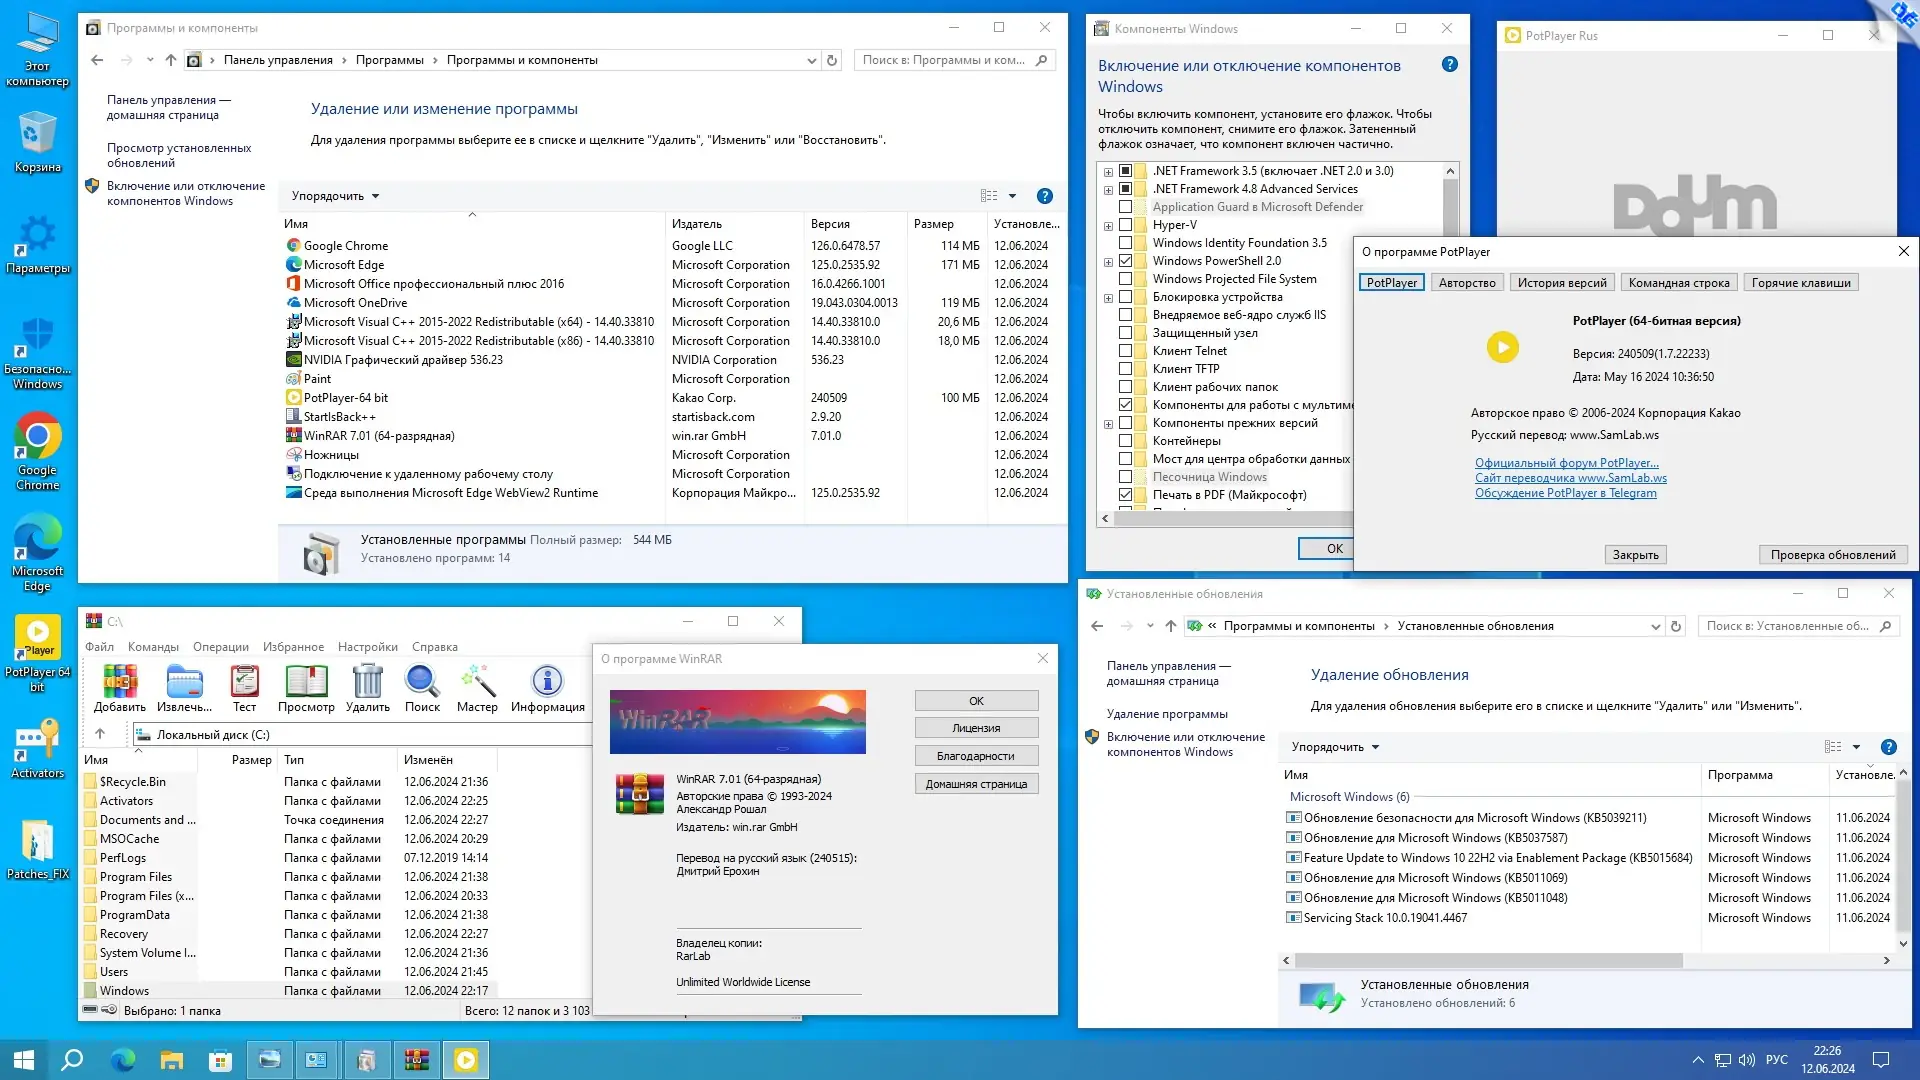Click the PotPlayer icon on the taskbar

pyautogui.click(x=465, y=1059)
